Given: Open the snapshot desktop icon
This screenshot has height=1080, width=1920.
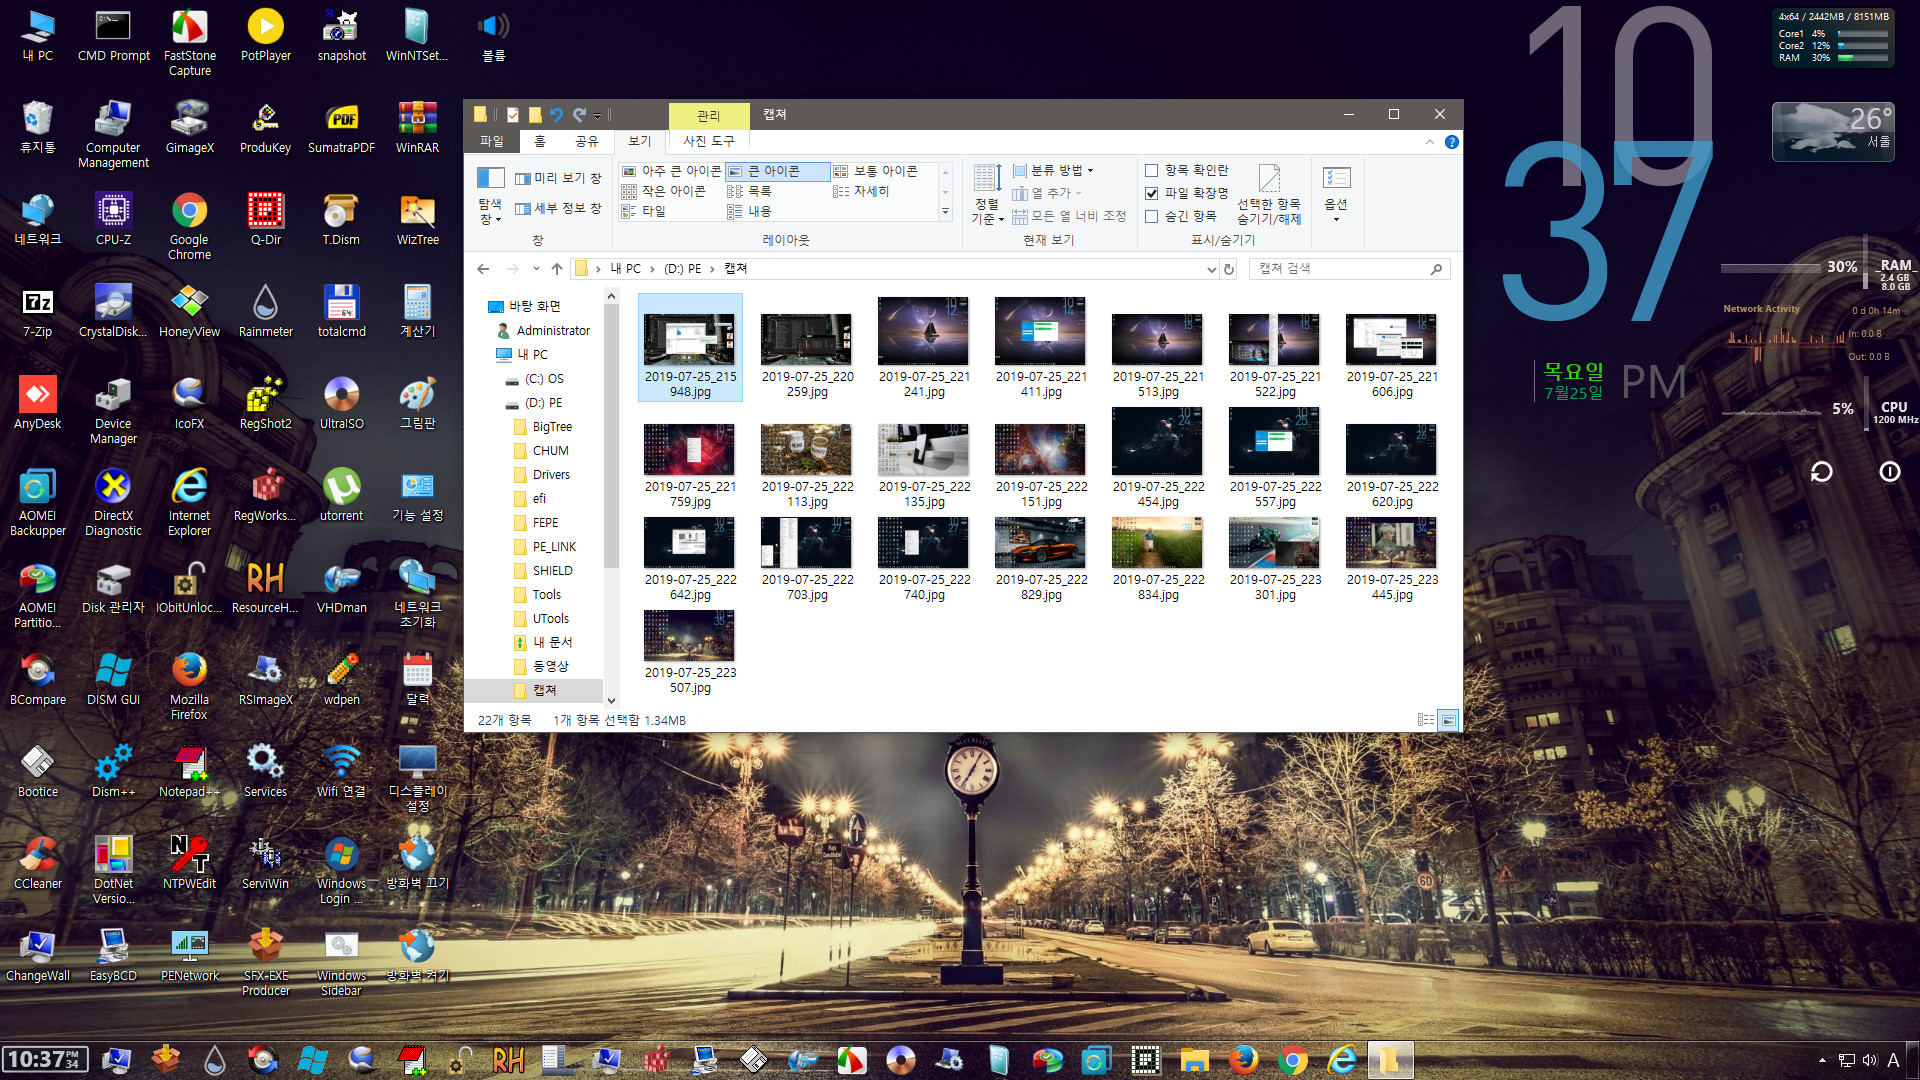Looking at the screenshot, I should pyautogui.click(x=341, y=35).
